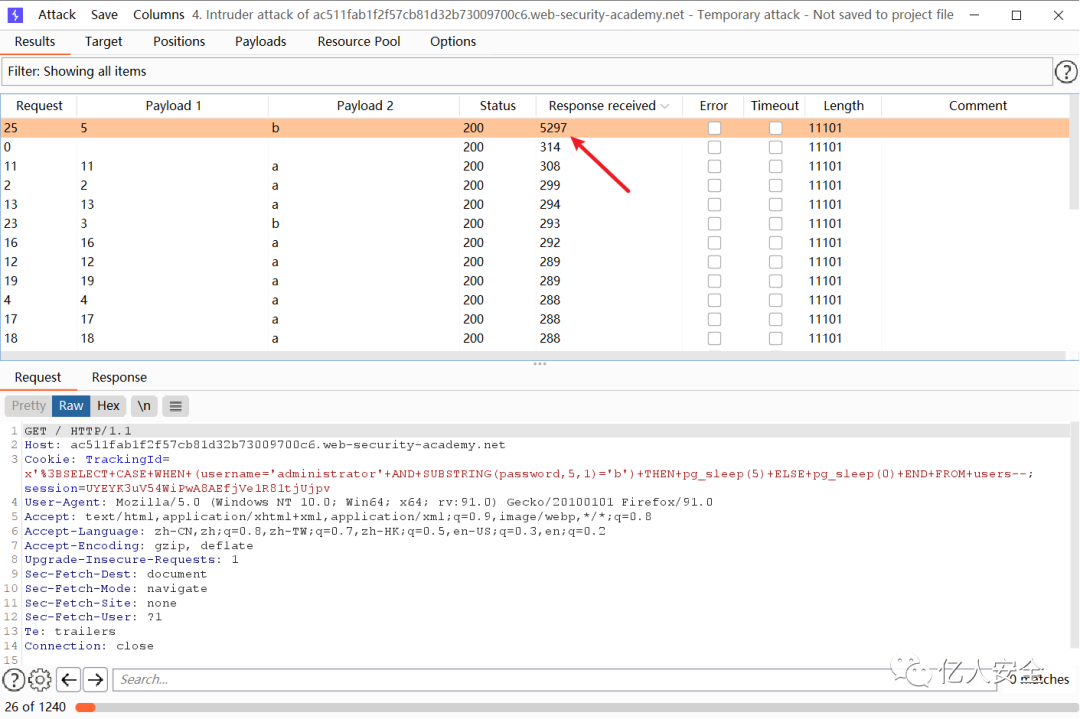Open the message editor hamburger menu
This screenshot has height=719, width=1080.
coord(176,406)
